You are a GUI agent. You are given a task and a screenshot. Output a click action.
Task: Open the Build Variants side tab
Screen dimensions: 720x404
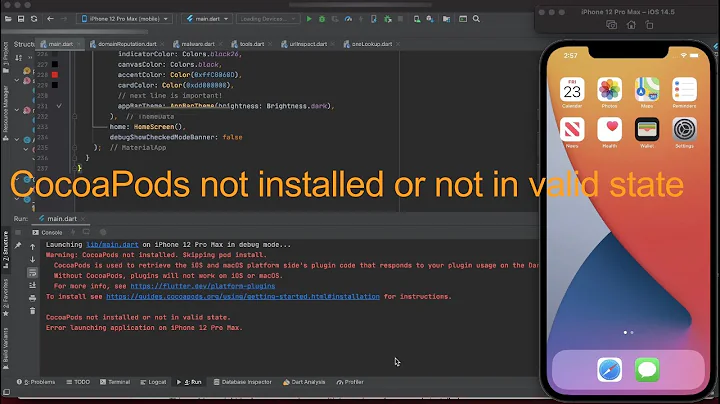pos(6,348)
